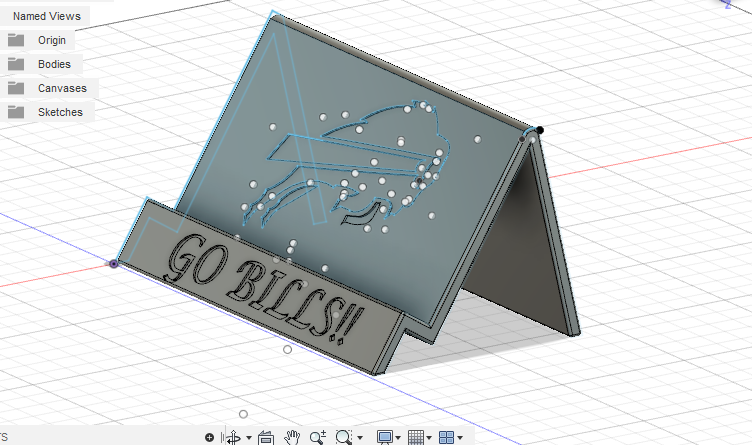
Task: Click the Origin folder icon
Action: [16, 40]
